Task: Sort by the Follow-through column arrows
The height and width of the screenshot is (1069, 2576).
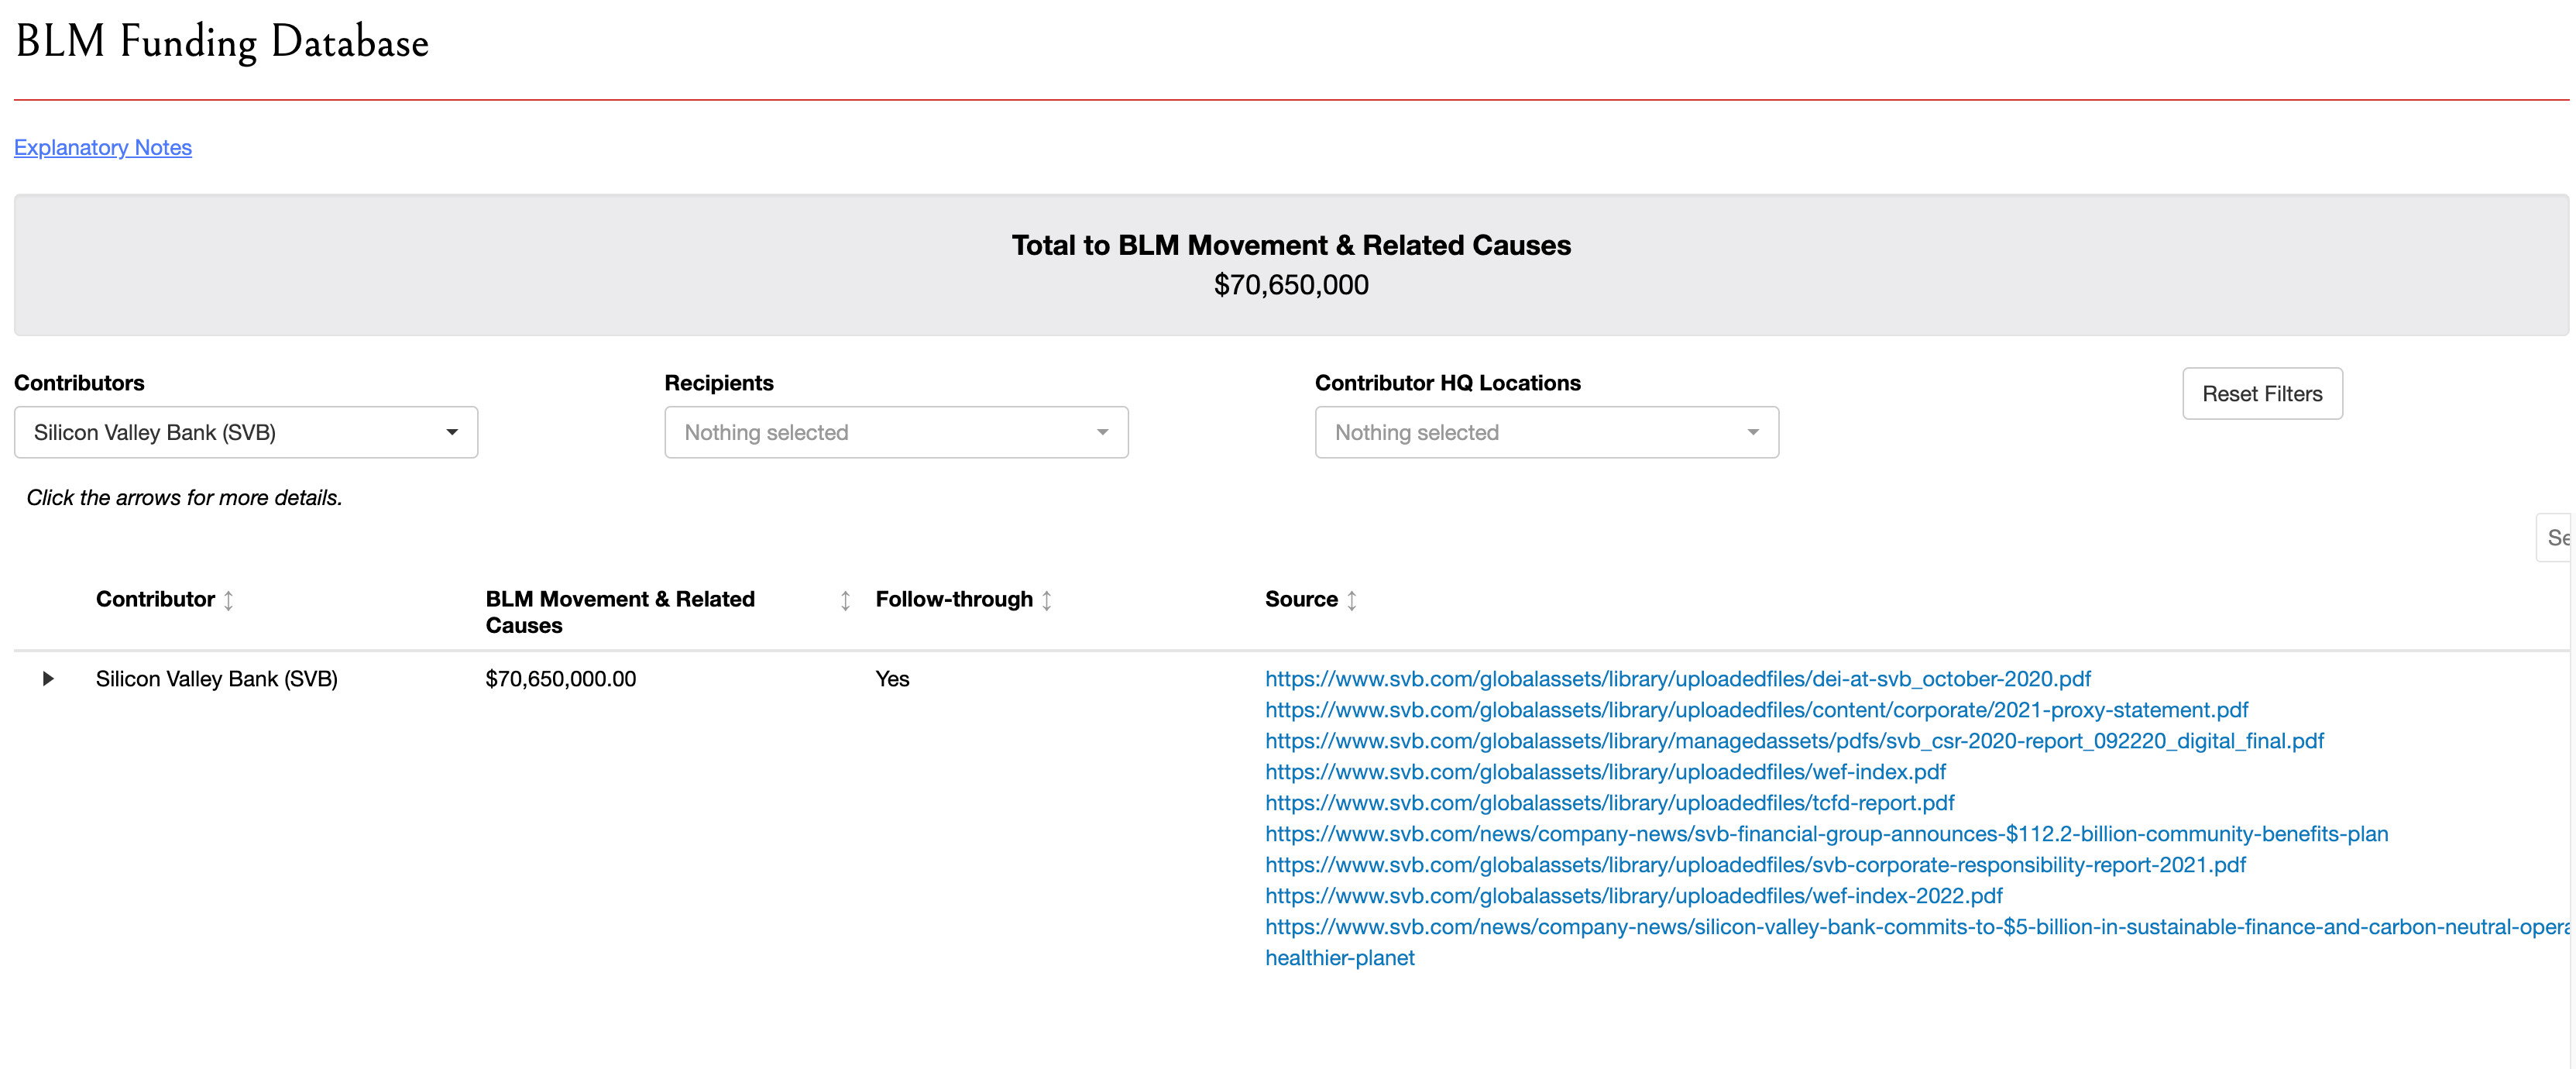Action: coord(1046,600)
